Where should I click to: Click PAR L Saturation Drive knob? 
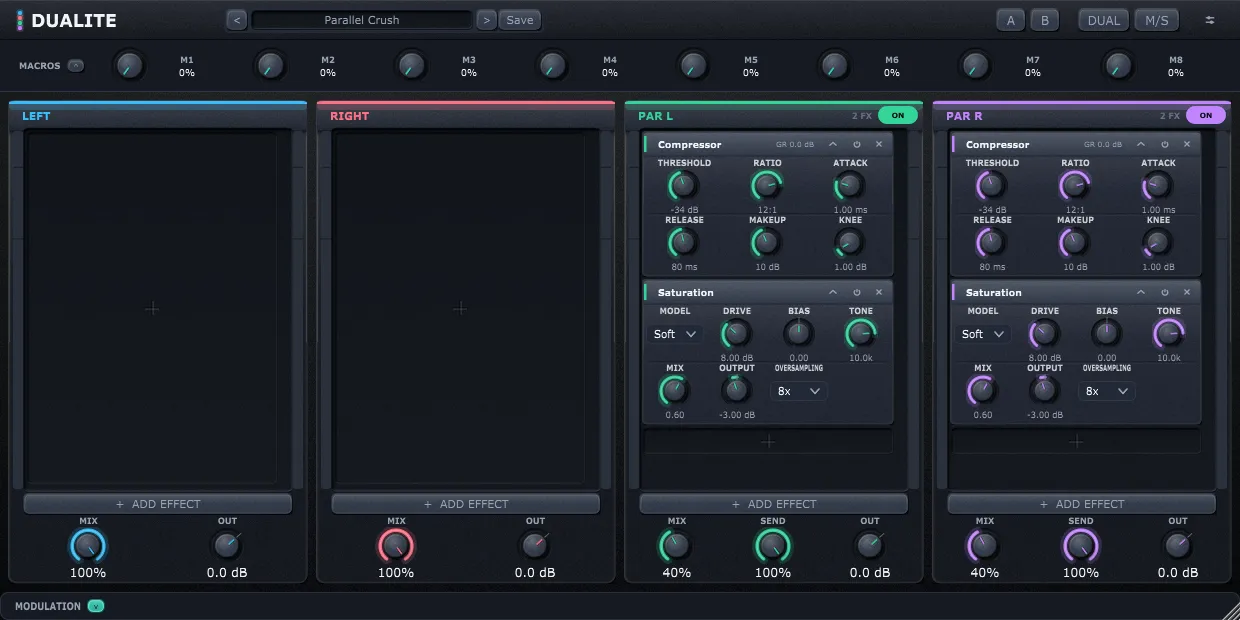point(736,334)
